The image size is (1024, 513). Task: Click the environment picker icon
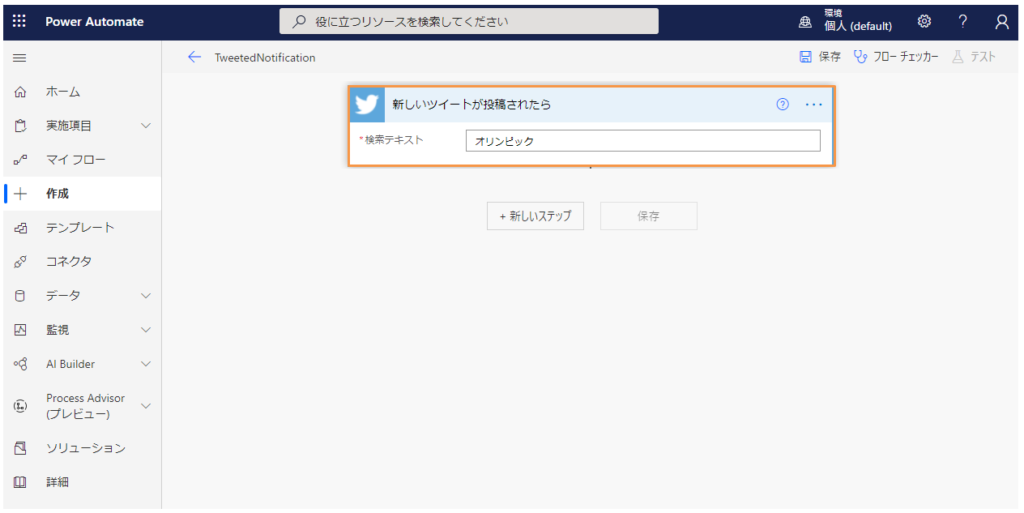click(x=805, y=22)
